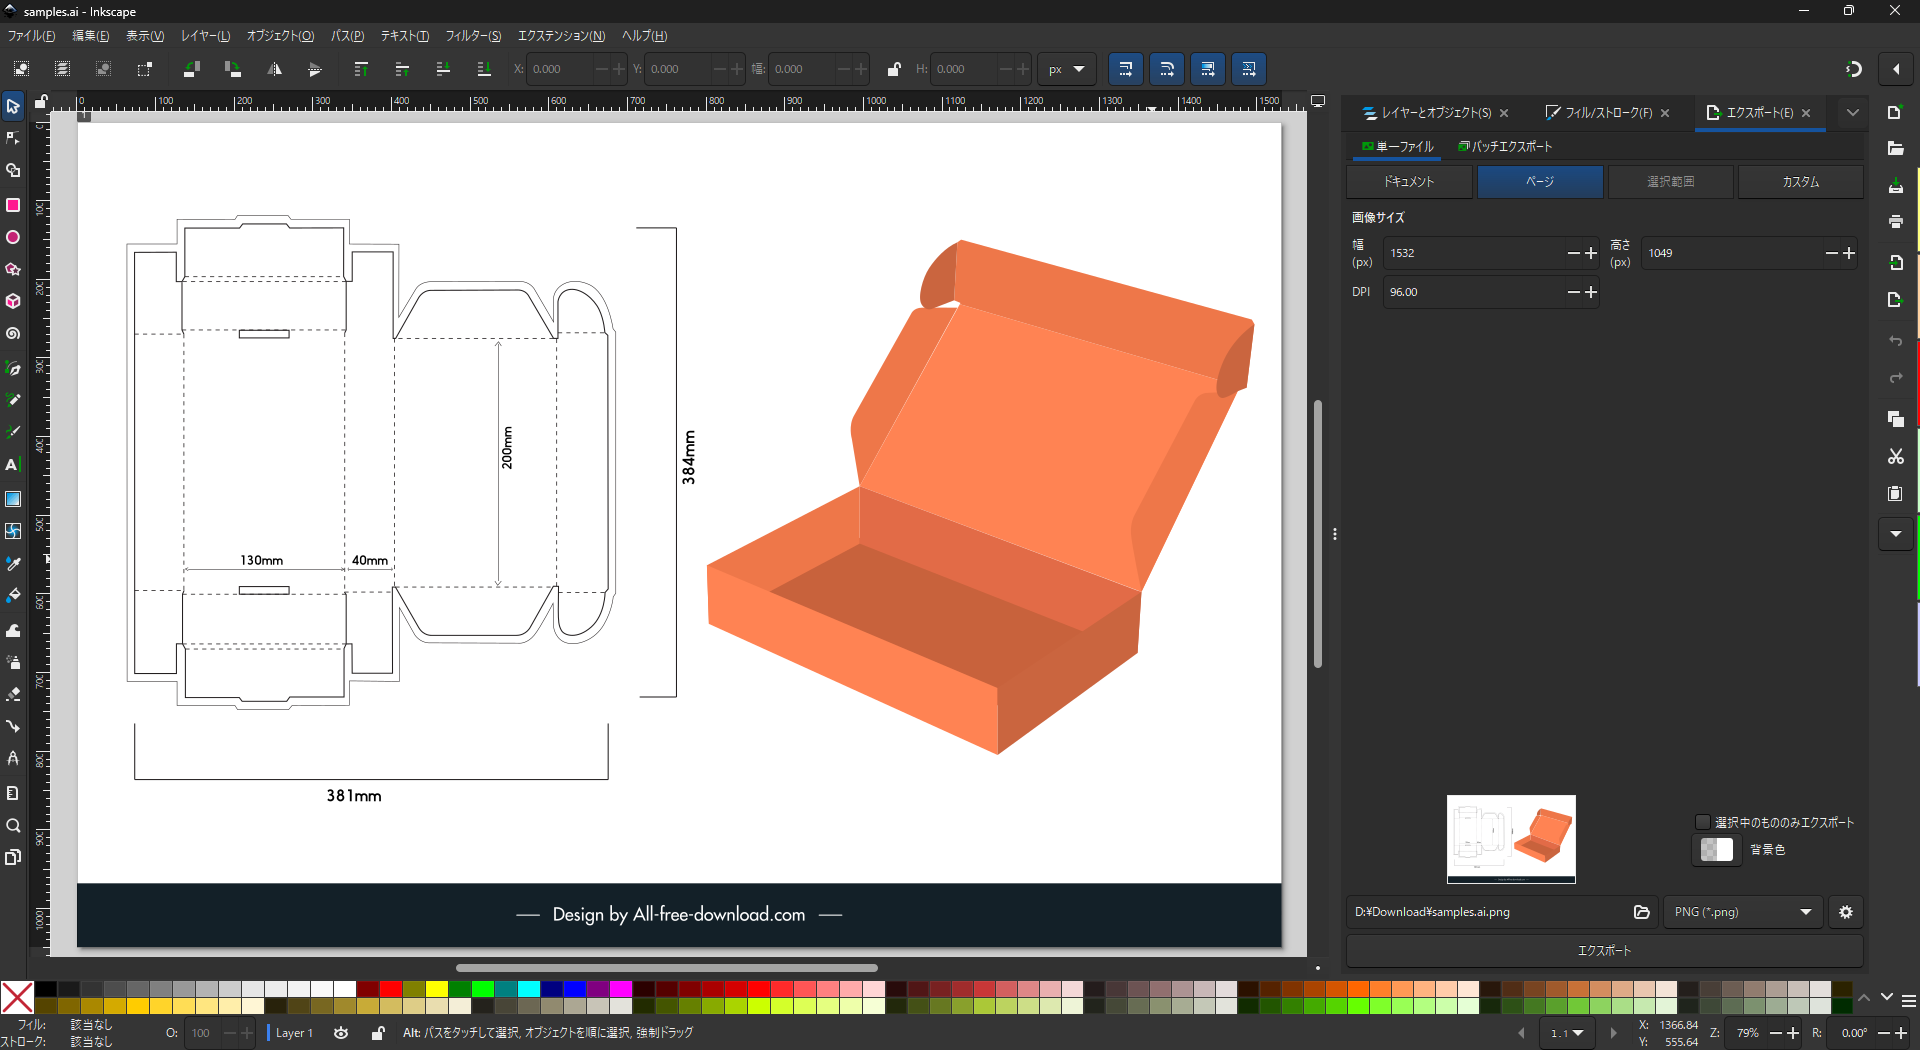Select the Eraser tool
1920x1050 pixels.
[13, 694]
